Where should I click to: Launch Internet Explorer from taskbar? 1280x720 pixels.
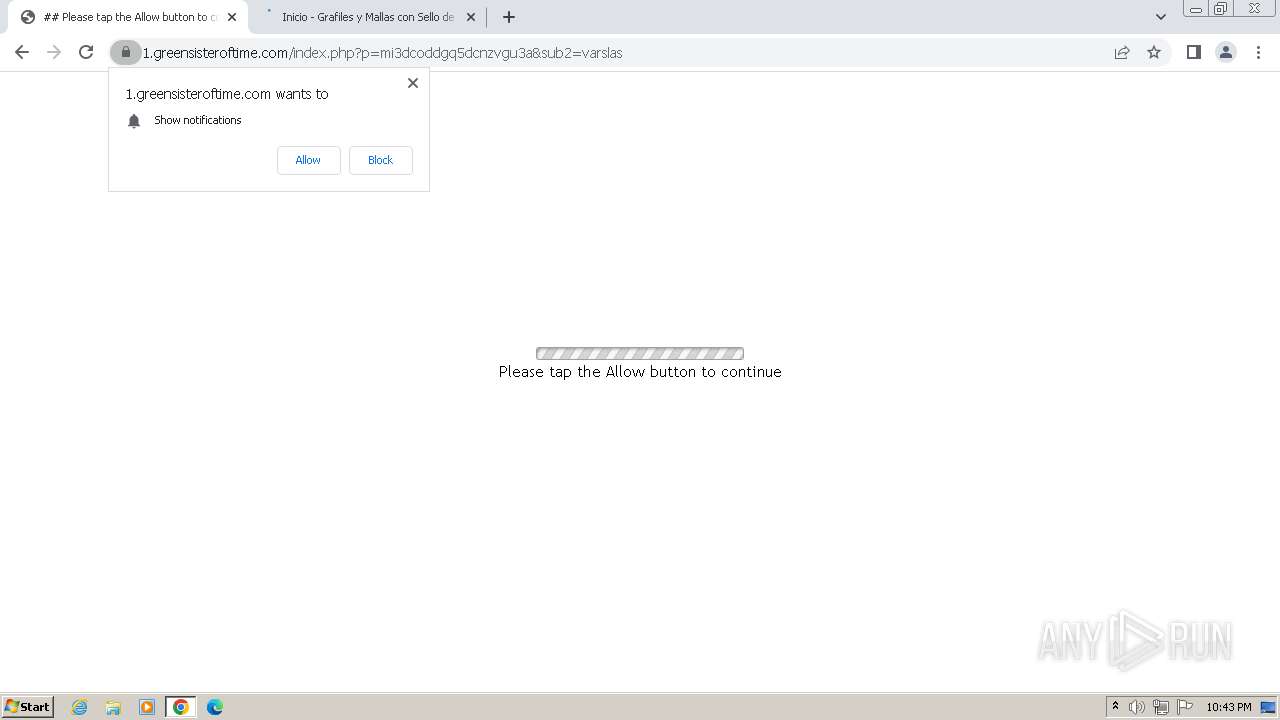(79, 707)
